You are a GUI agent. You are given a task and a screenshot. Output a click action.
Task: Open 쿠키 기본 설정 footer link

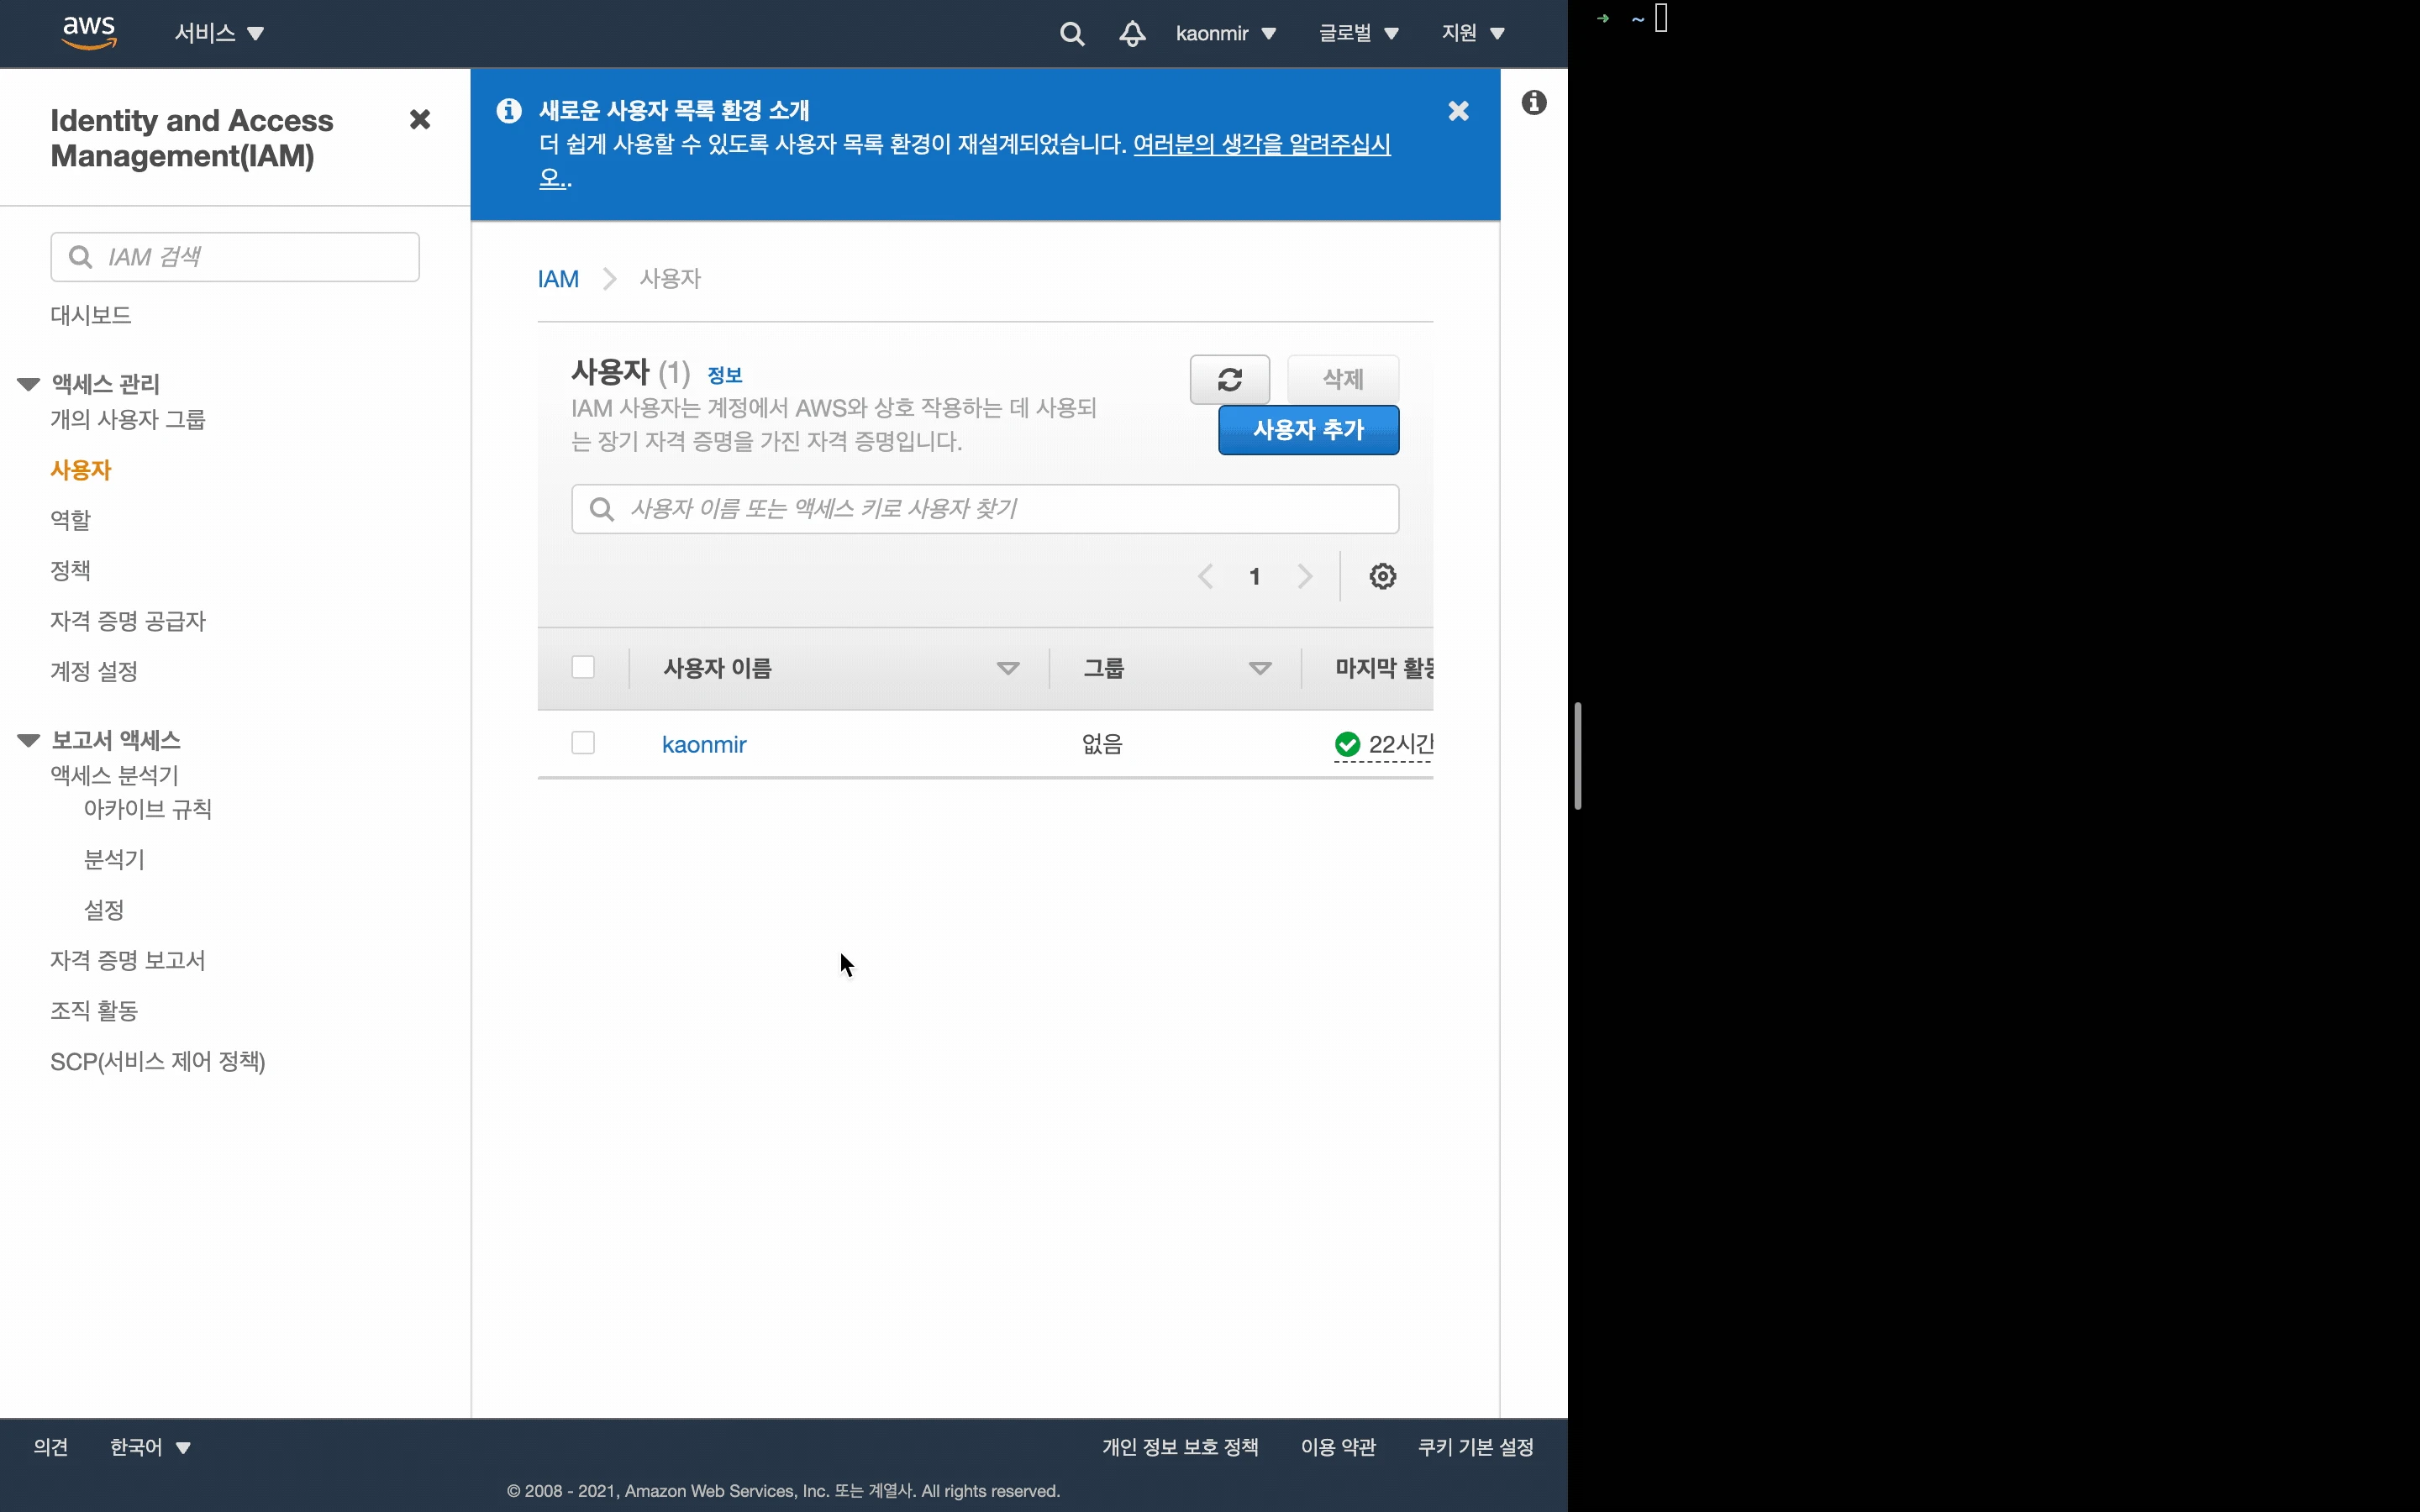pos(1476,1447)
